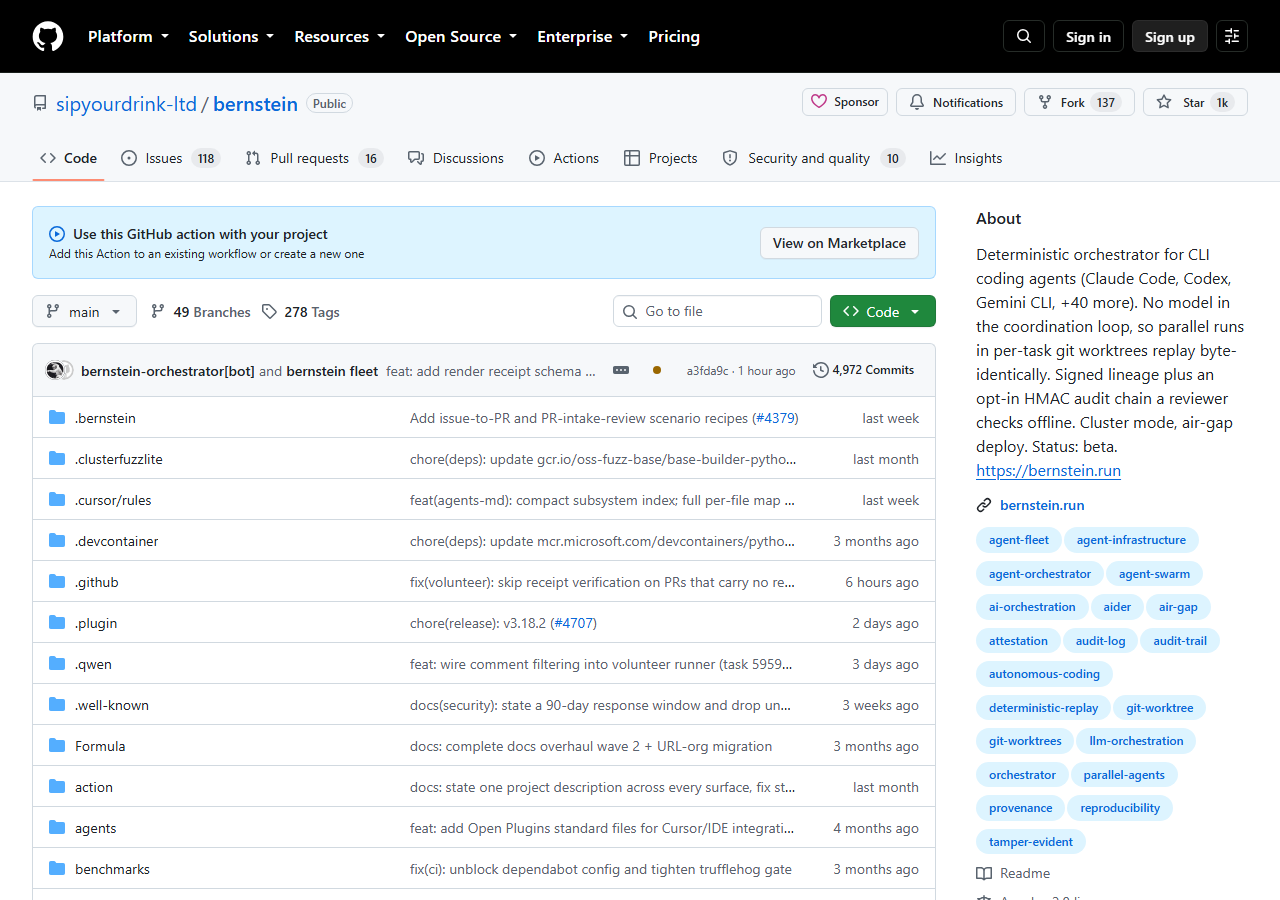Screen dimensions: 1280x900
Task: View the pending commit status dot
Action: click(x=656, y=370)
